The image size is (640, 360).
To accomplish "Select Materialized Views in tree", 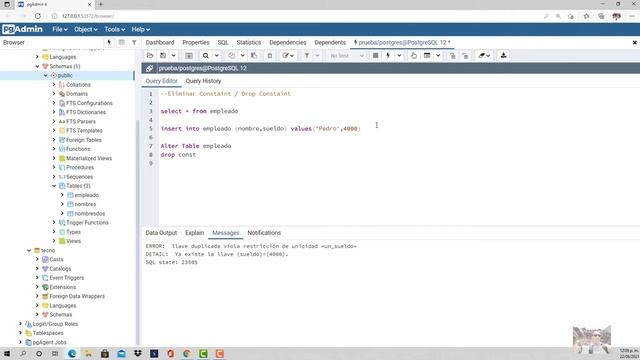I will (x=89, y=158).
